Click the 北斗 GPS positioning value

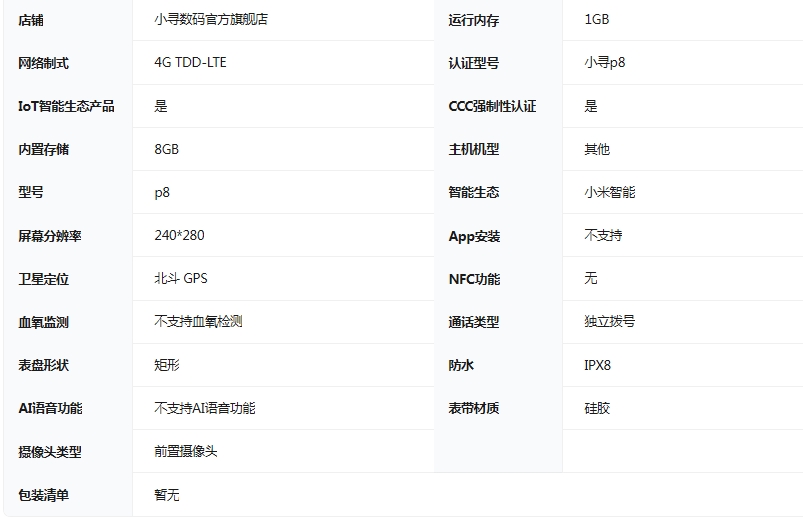click(x=180, y=278)
